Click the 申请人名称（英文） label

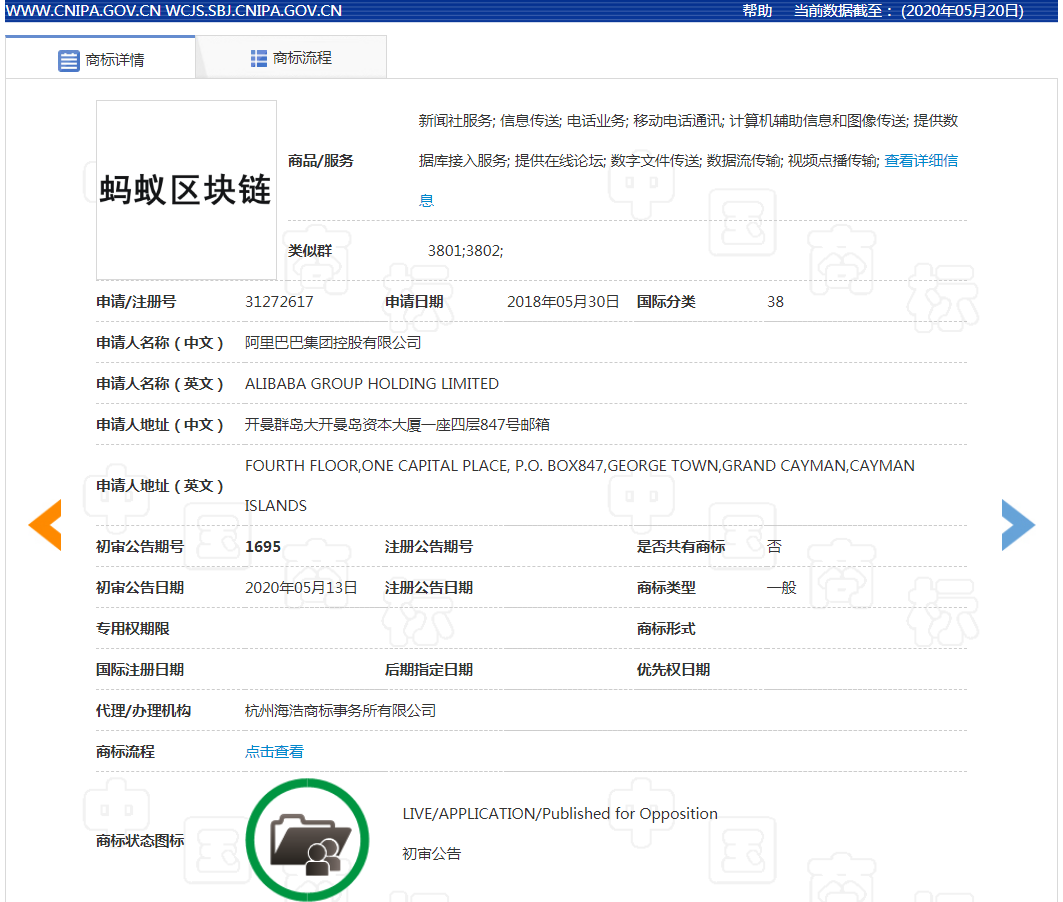(x=159, y=384)
